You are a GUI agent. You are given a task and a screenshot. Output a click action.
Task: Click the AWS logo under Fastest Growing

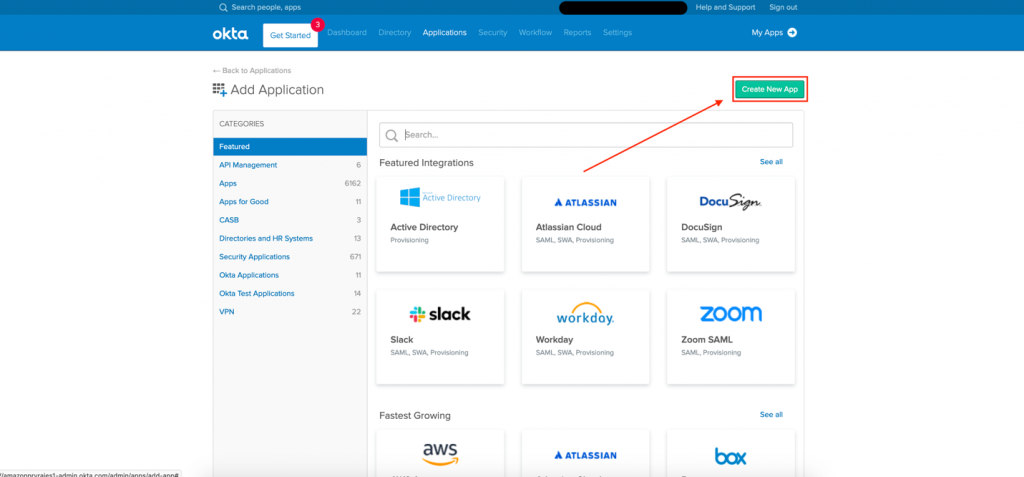440,454
